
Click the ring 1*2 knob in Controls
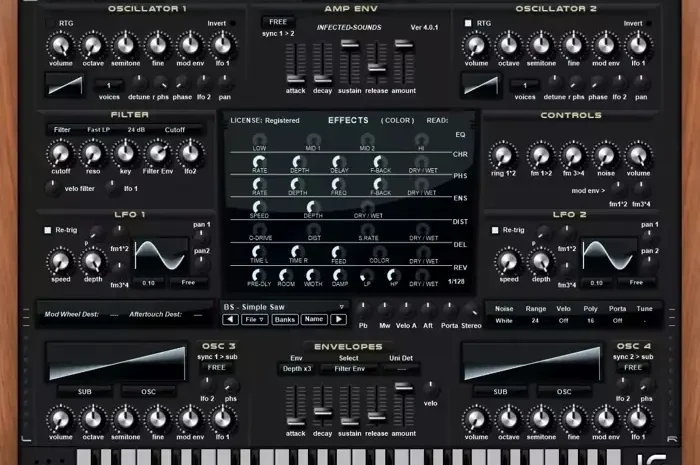coord(503,156)
